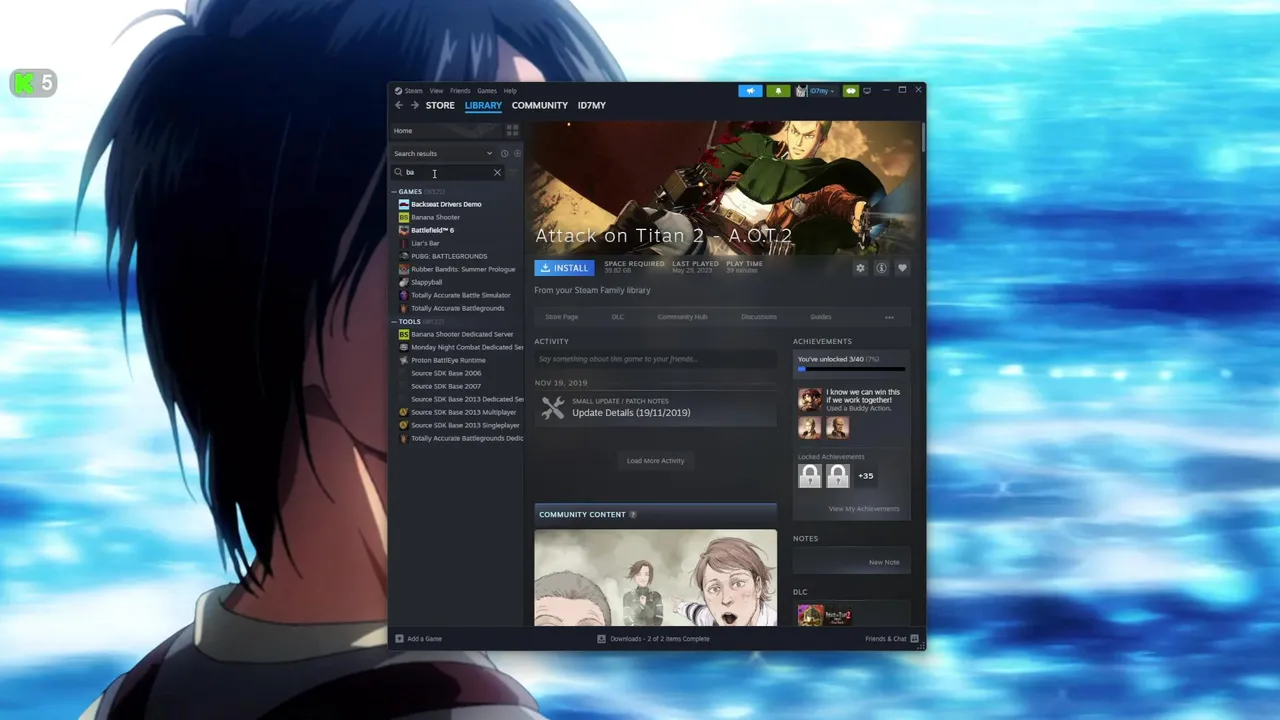Open the View menu

click(x=436, y=91)
